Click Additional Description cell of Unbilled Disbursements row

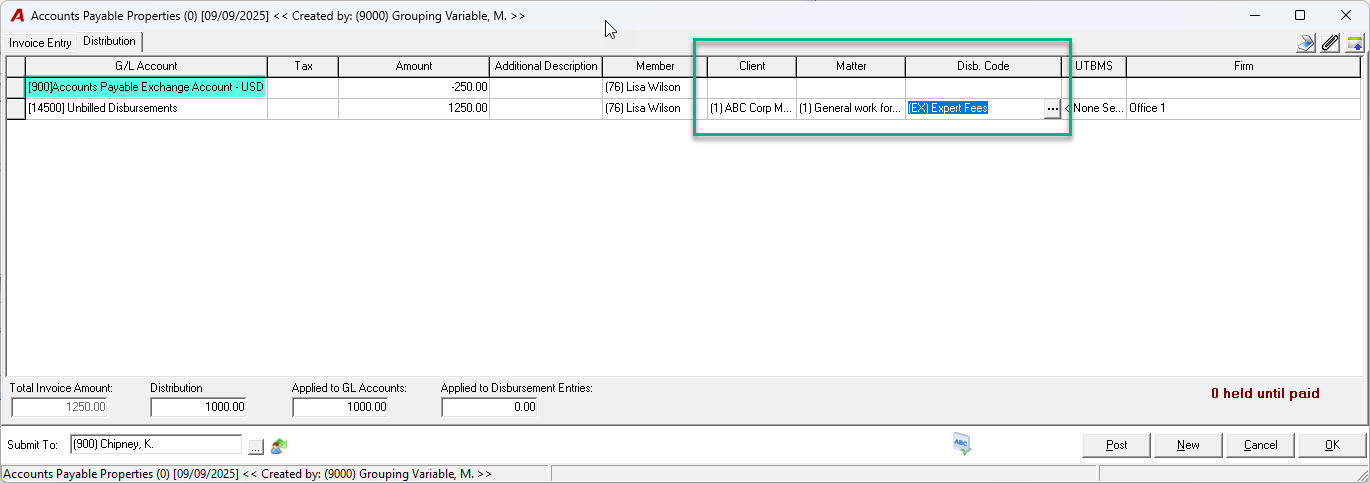[546, 108]
